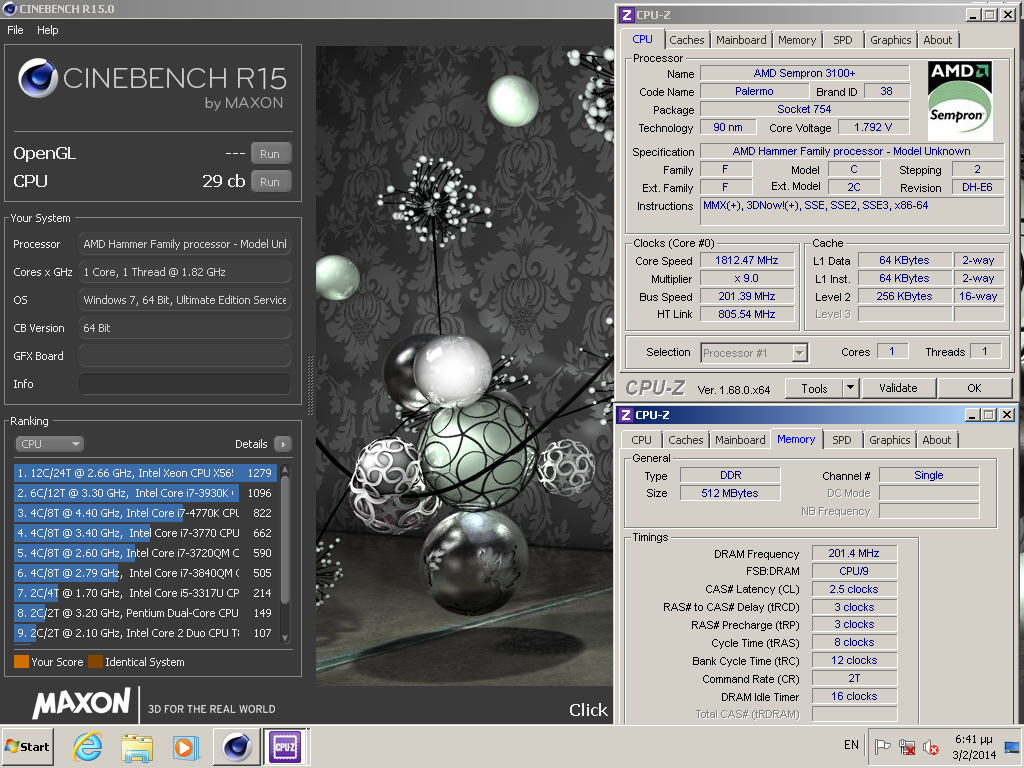Select Caches tab in lower CPU-Z window

tap(686, 440)
